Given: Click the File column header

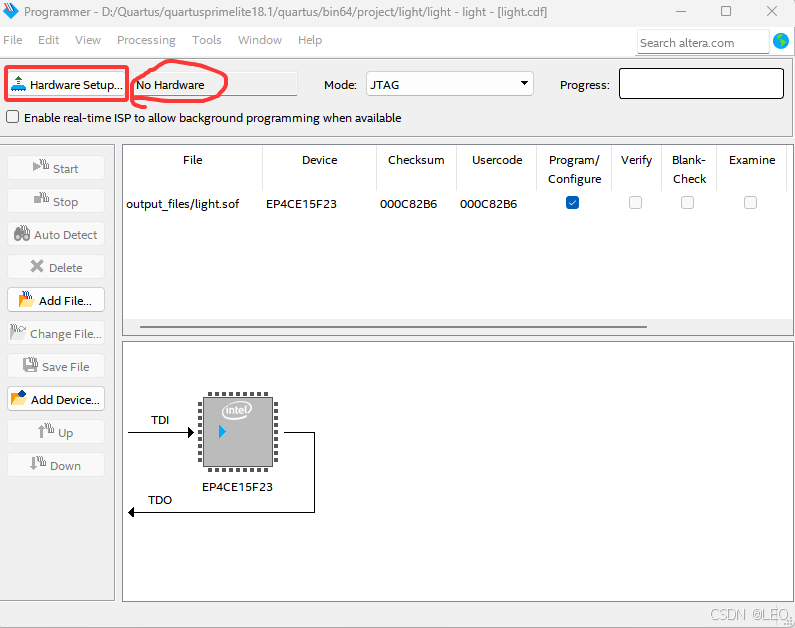Looking at the screenshot, I should pyautogui.click(x=193, y=169).
